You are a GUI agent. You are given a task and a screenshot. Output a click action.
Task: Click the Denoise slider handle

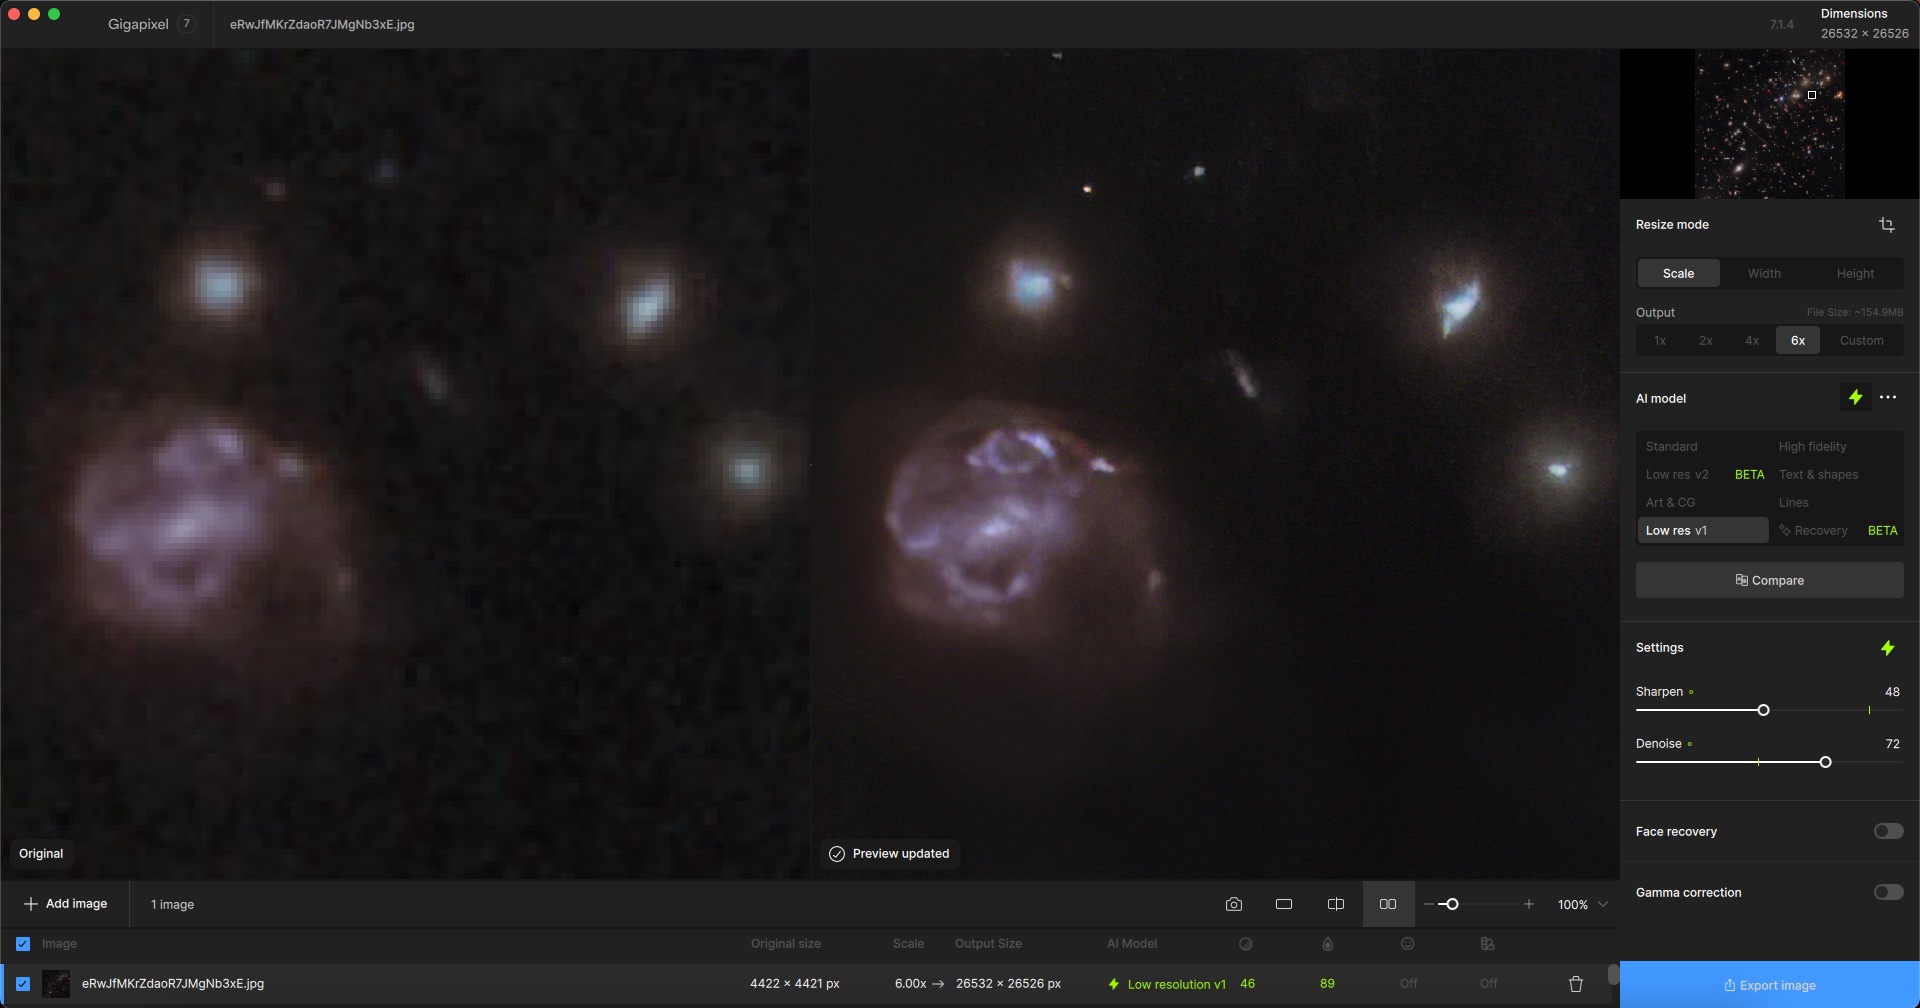click(x=1825, y=762)
